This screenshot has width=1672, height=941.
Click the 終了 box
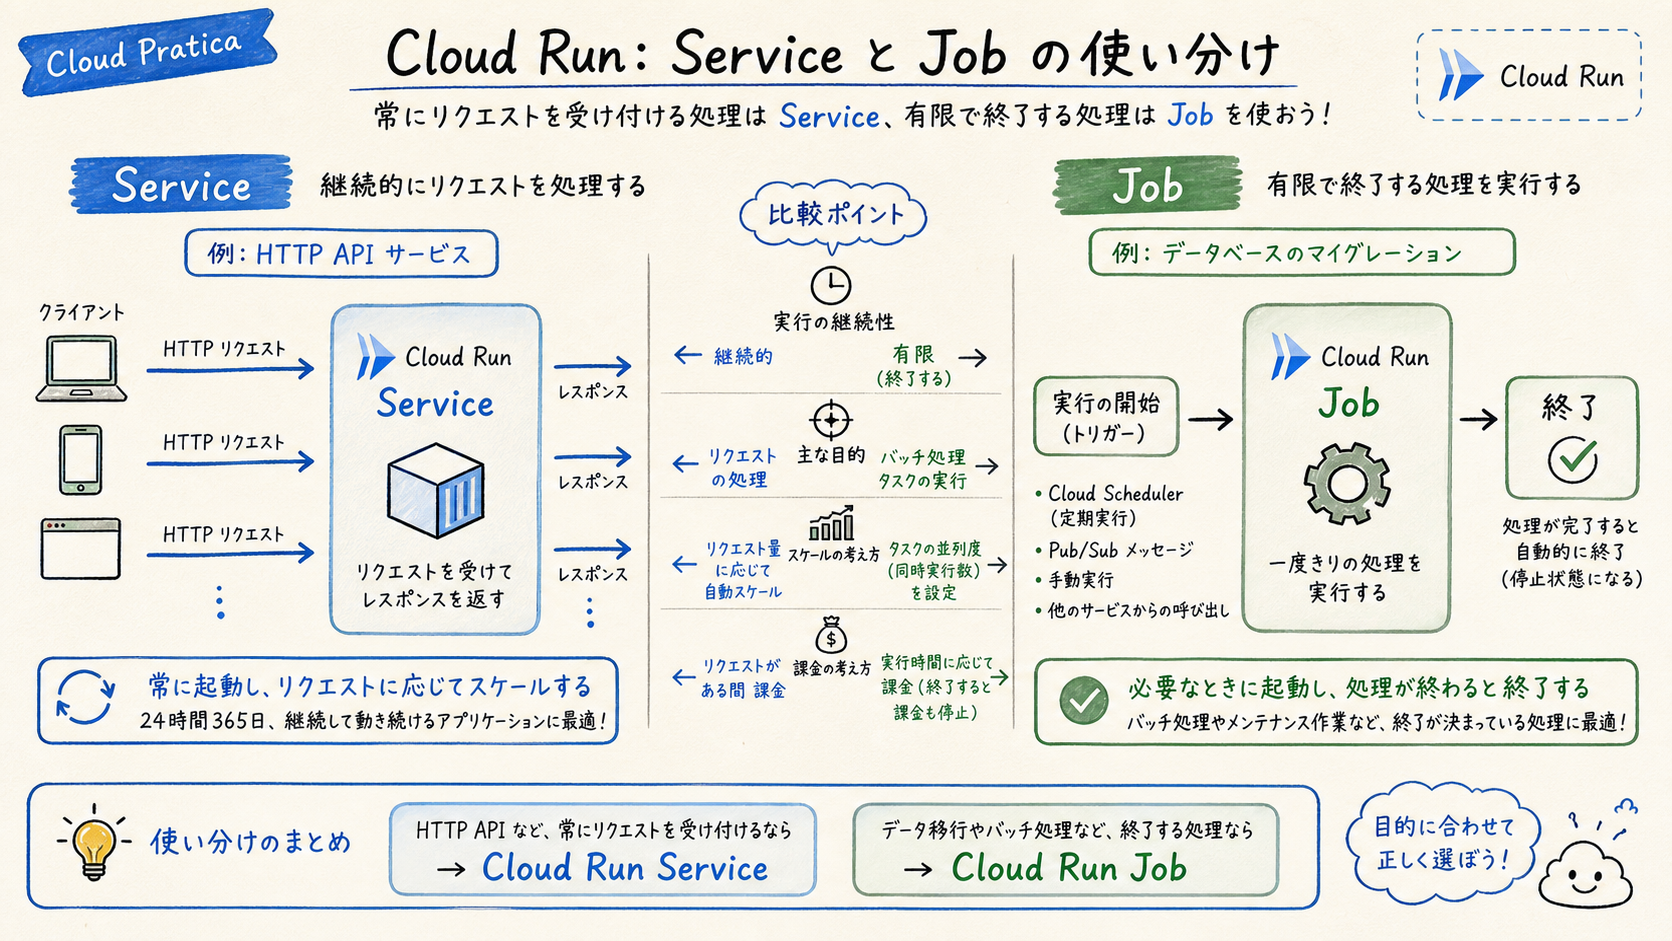1572,438
